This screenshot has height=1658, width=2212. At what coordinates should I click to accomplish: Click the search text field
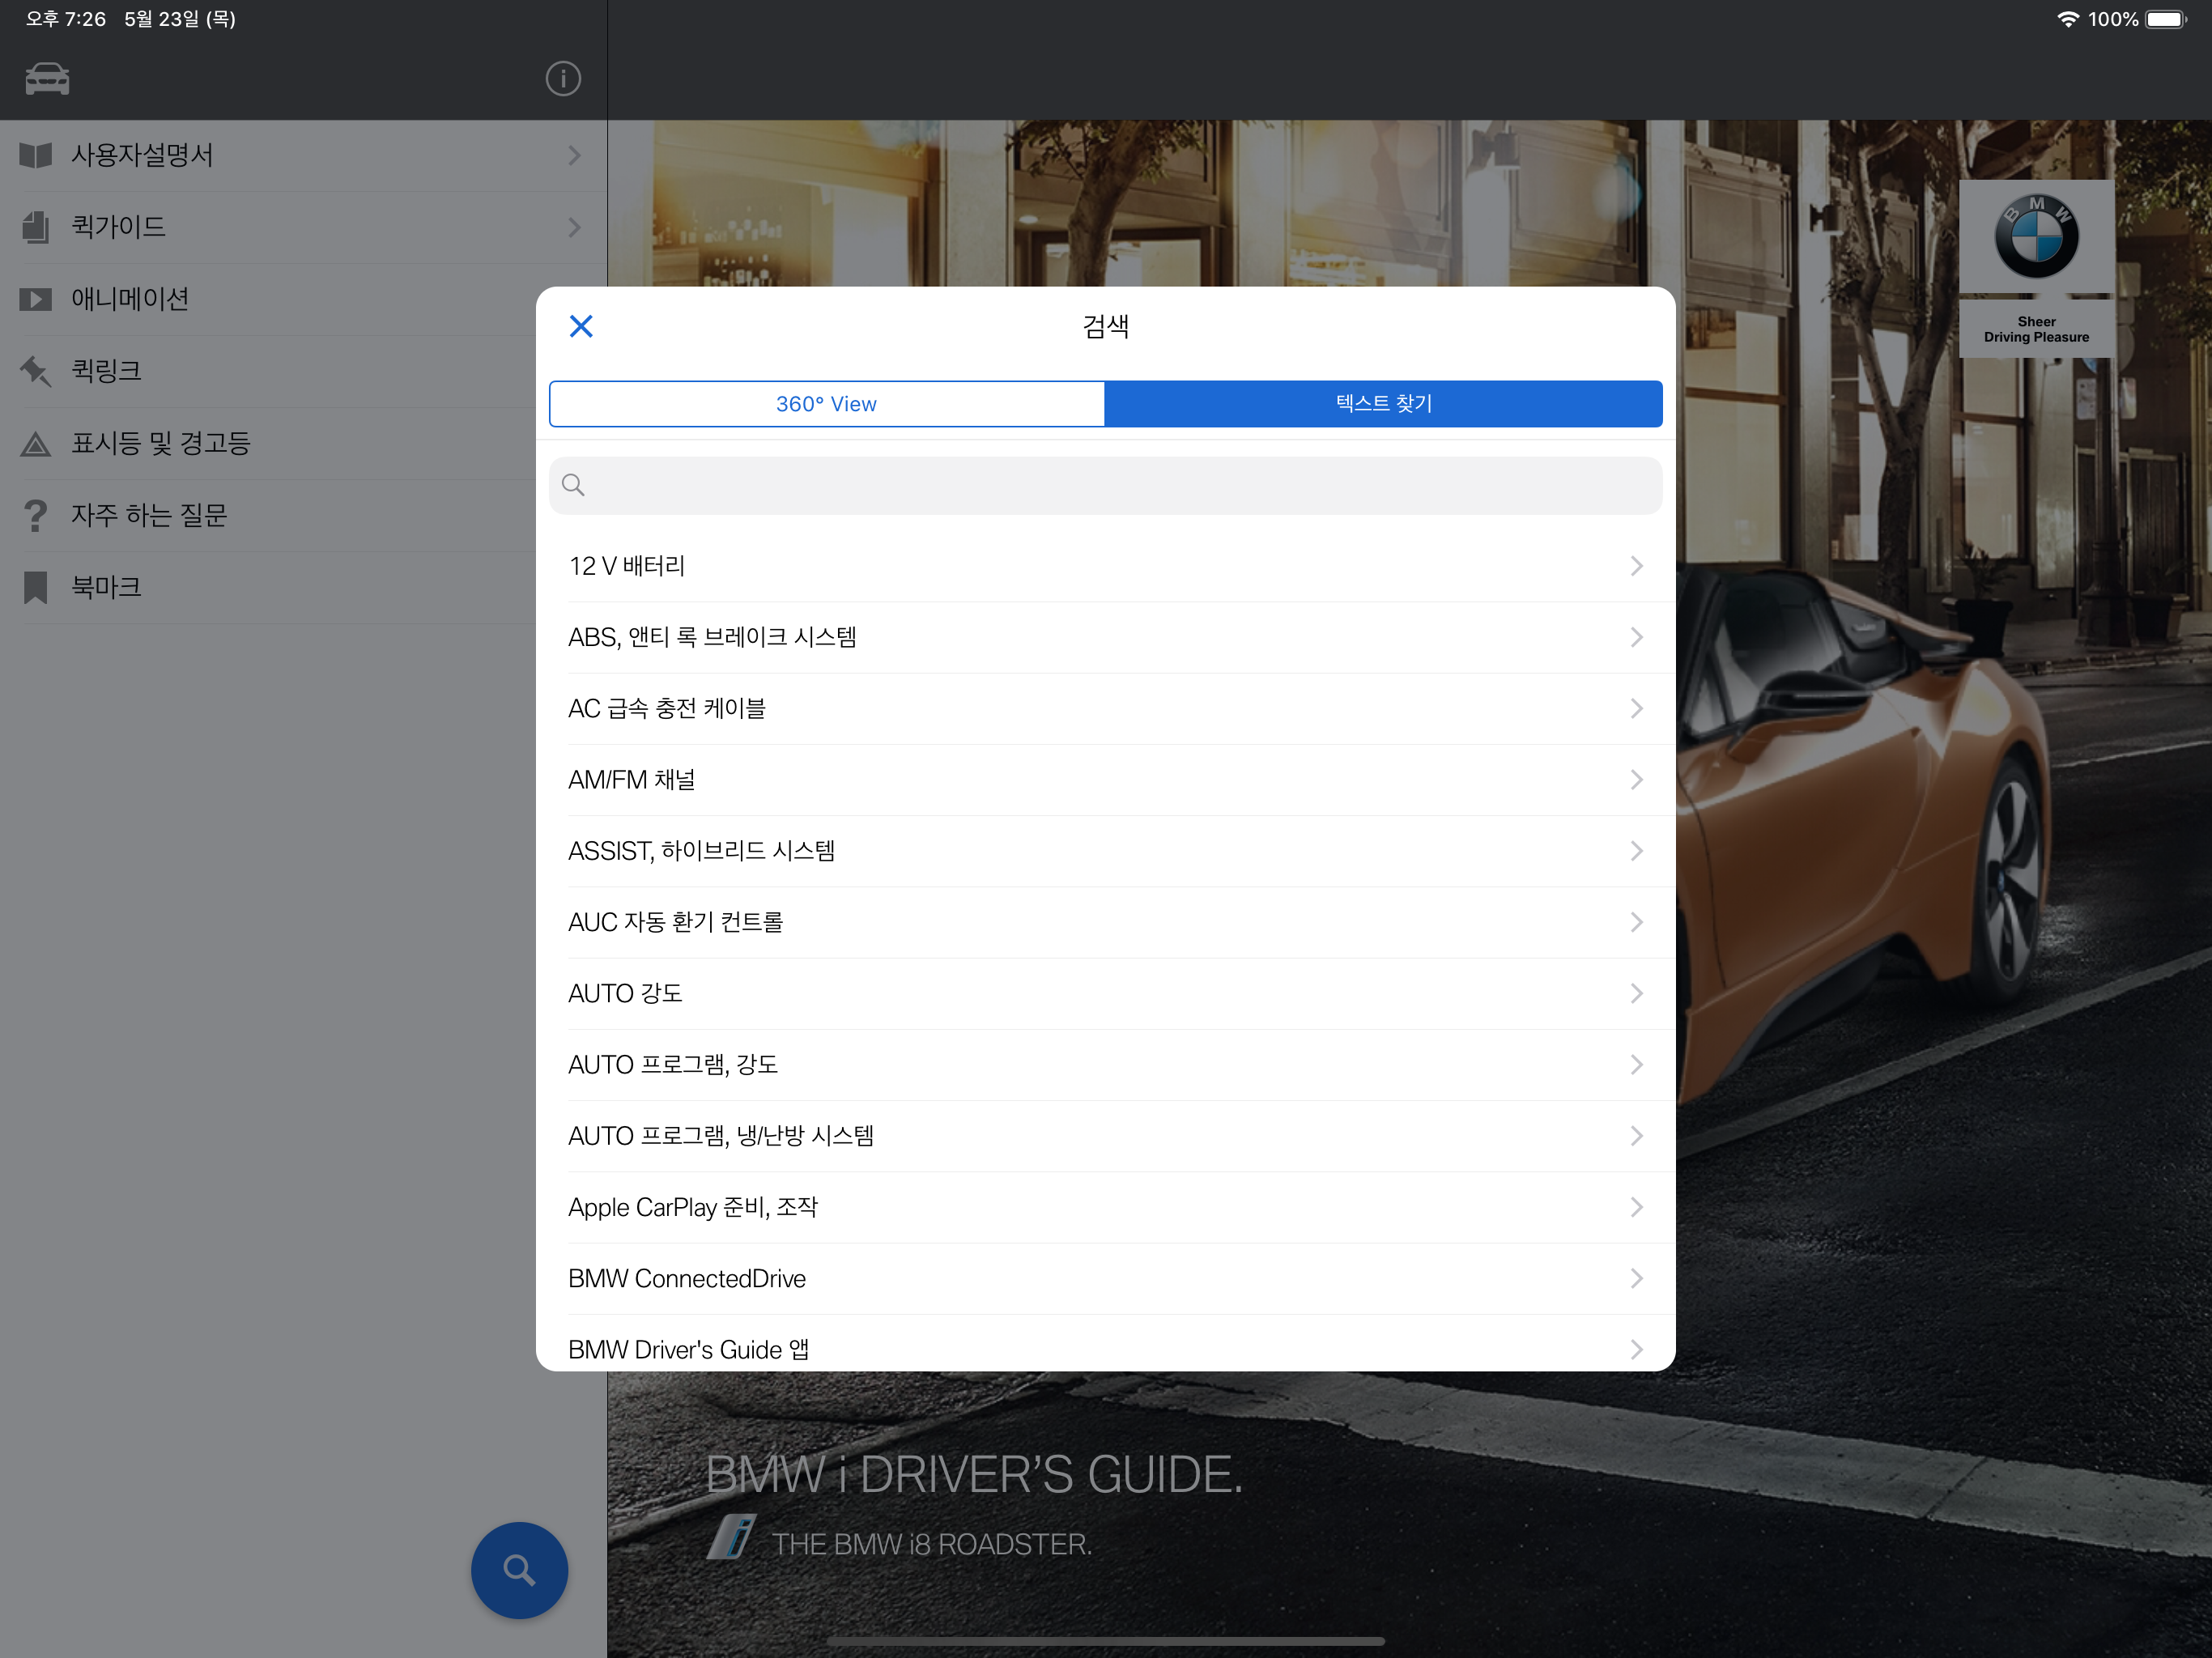click(1105, 486)
